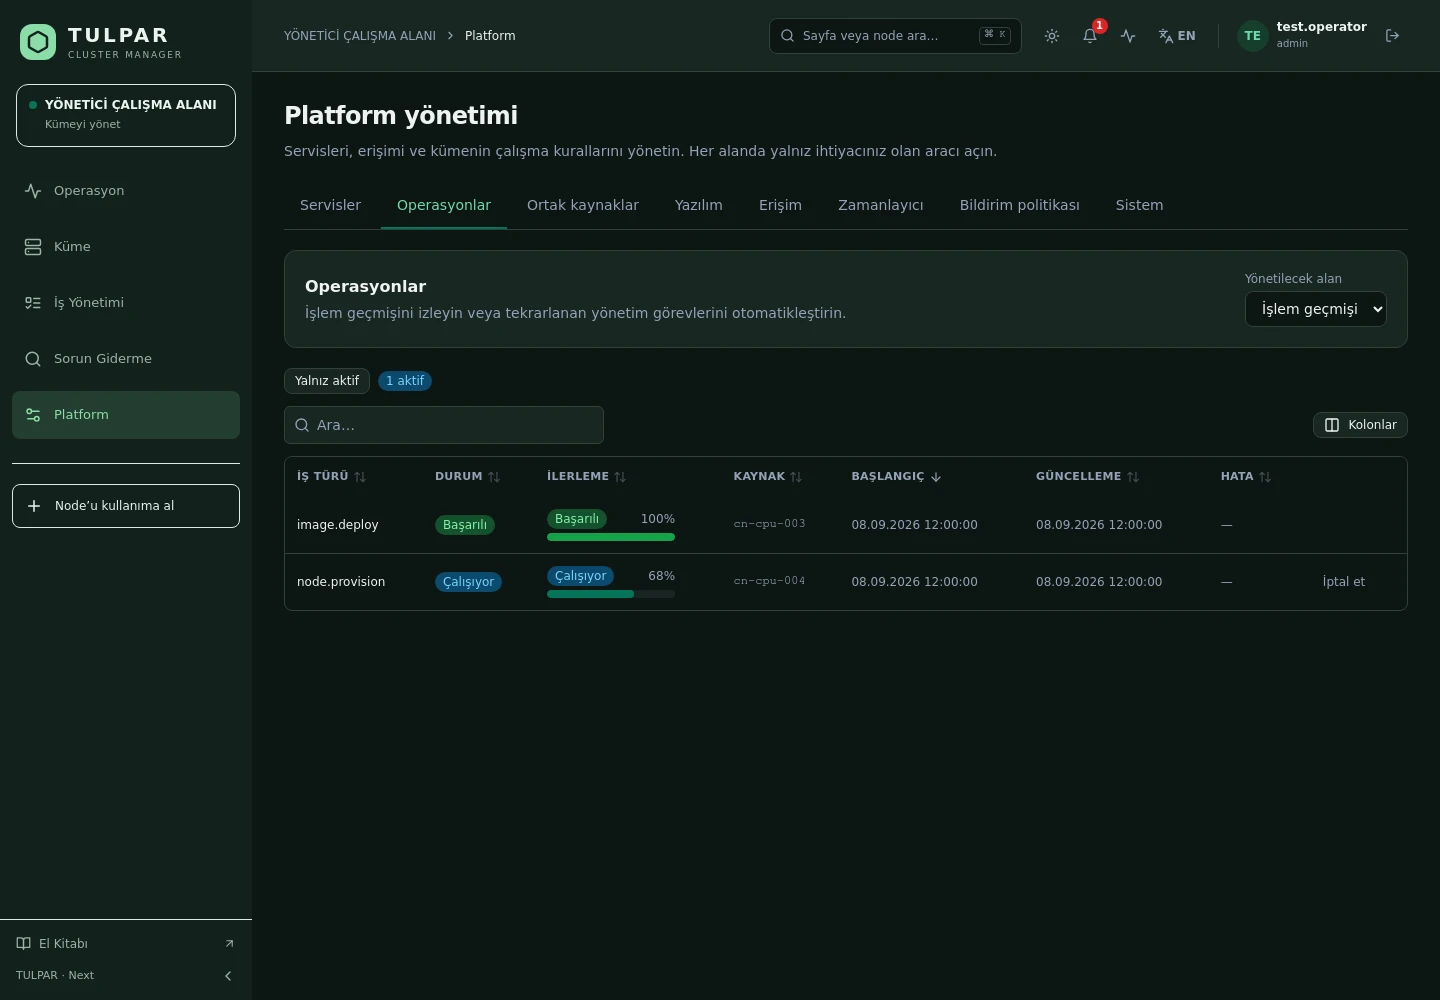Click İptal et for node.provision
Viewport: 1440px width, 1000px height.
tap(1343, 582)
